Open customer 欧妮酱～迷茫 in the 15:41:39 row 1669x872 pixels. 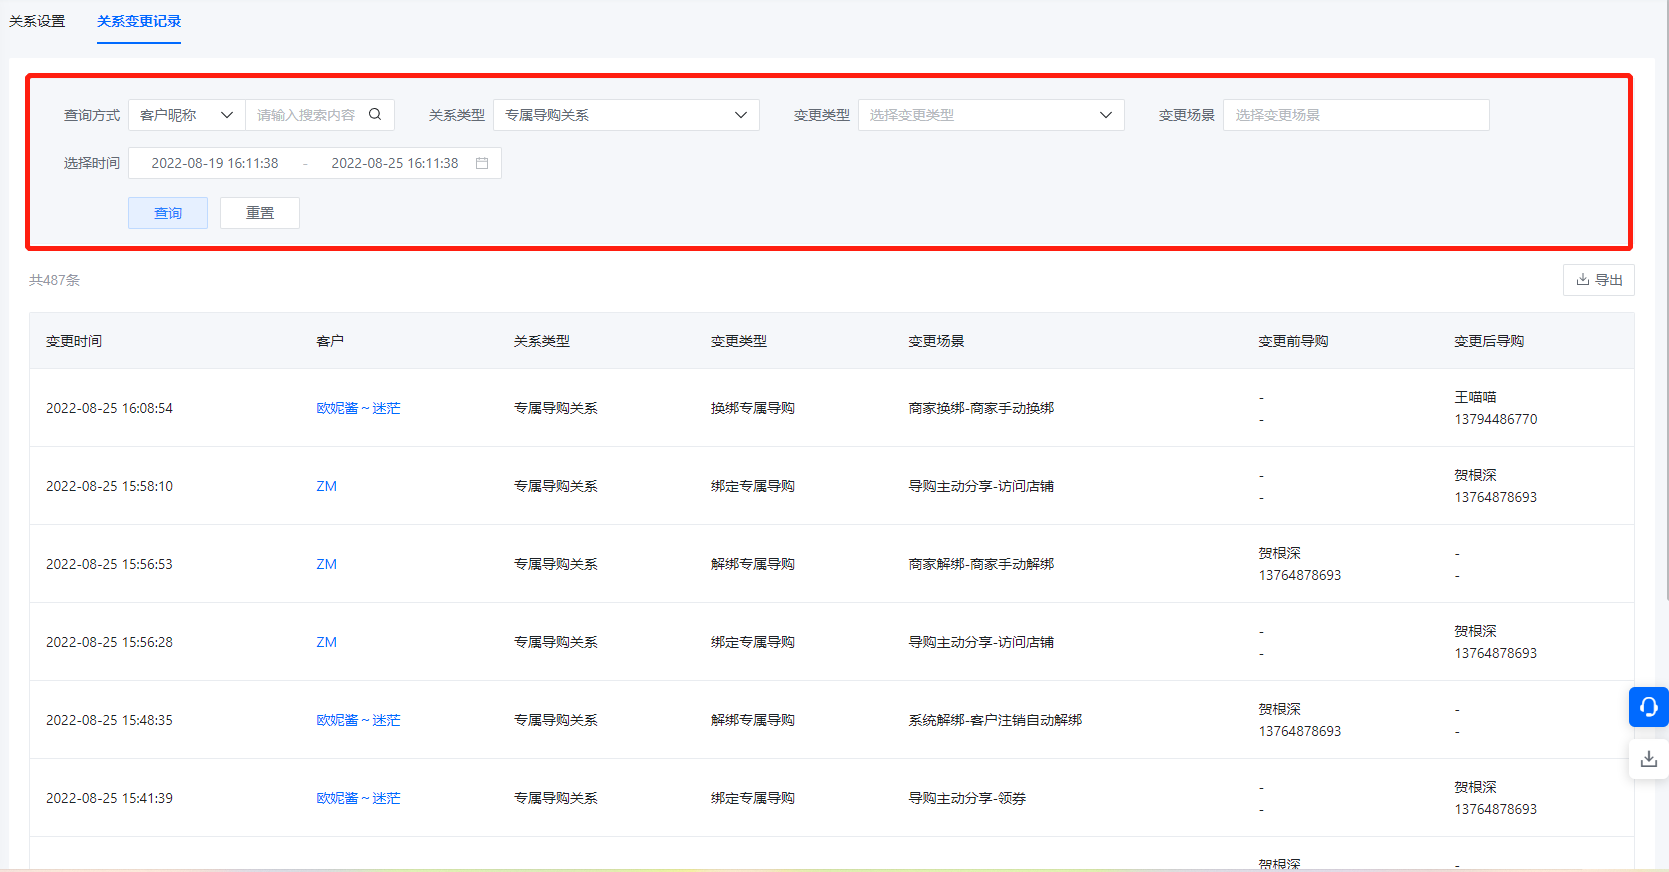point(358,798)
